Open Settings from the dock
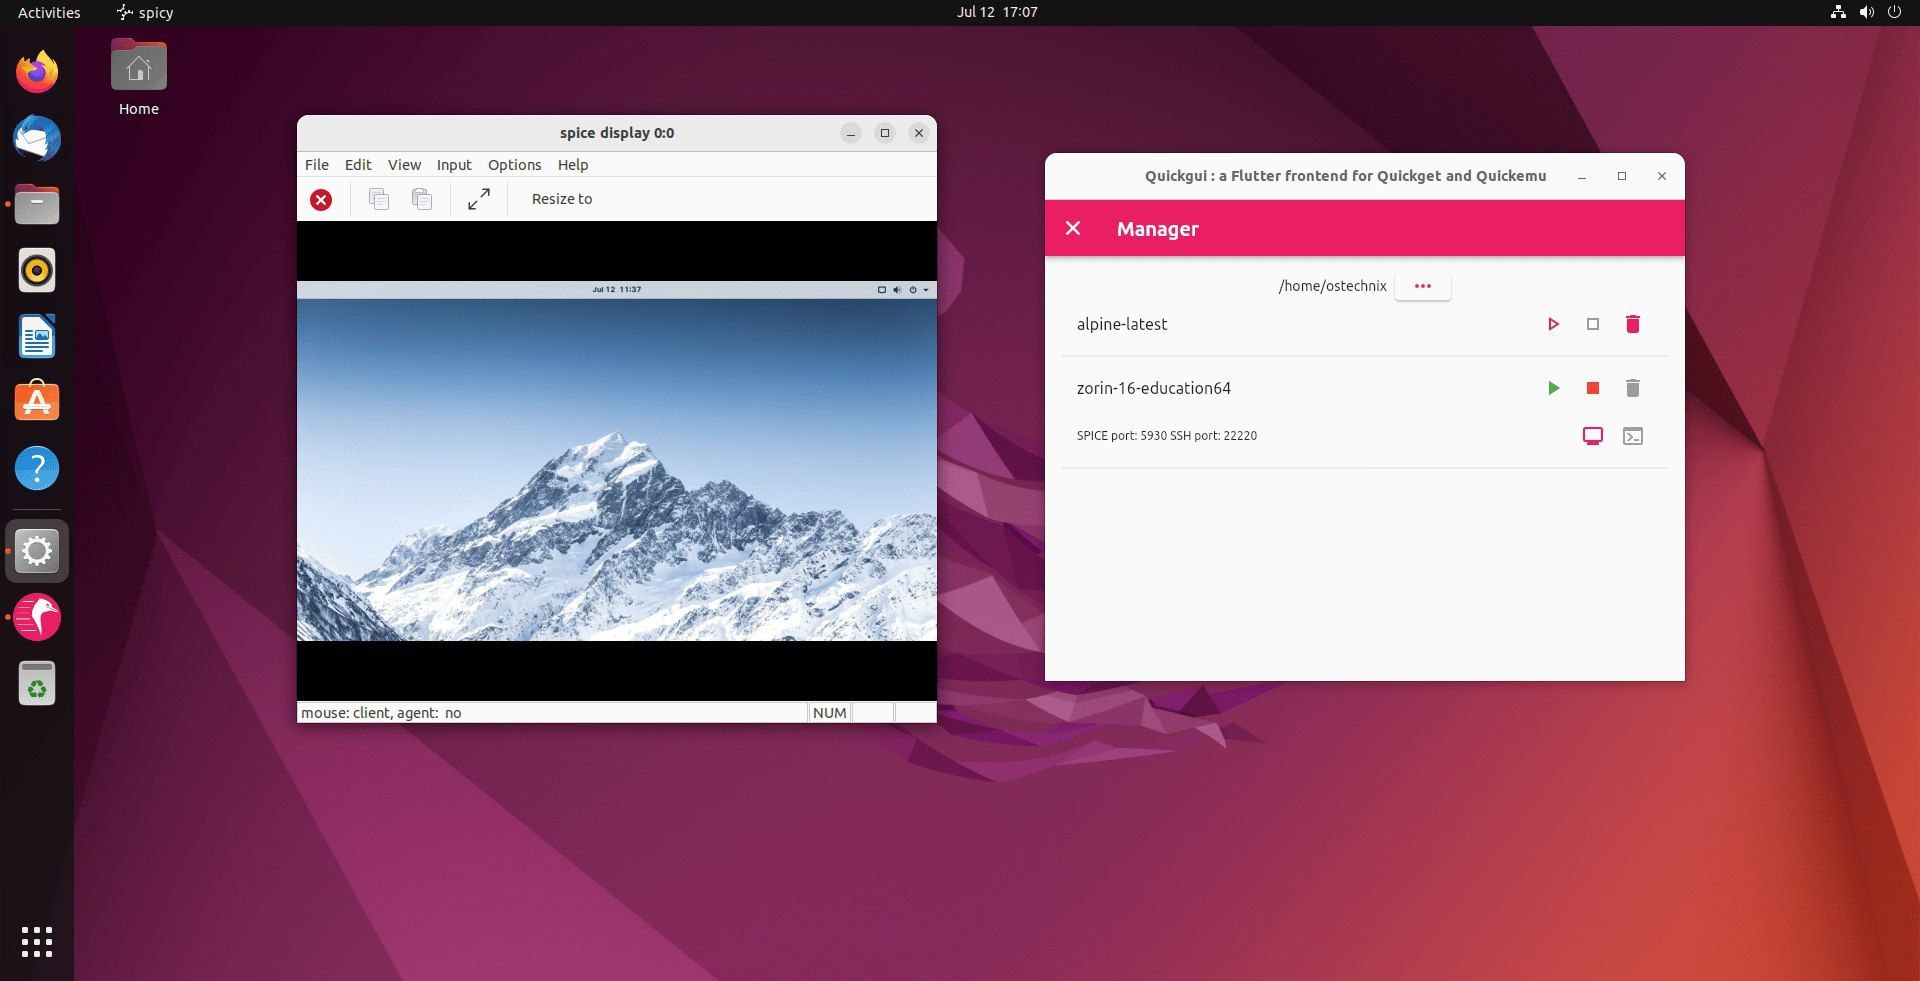The width and height of the screenshot is (1920, 981). 37,550
